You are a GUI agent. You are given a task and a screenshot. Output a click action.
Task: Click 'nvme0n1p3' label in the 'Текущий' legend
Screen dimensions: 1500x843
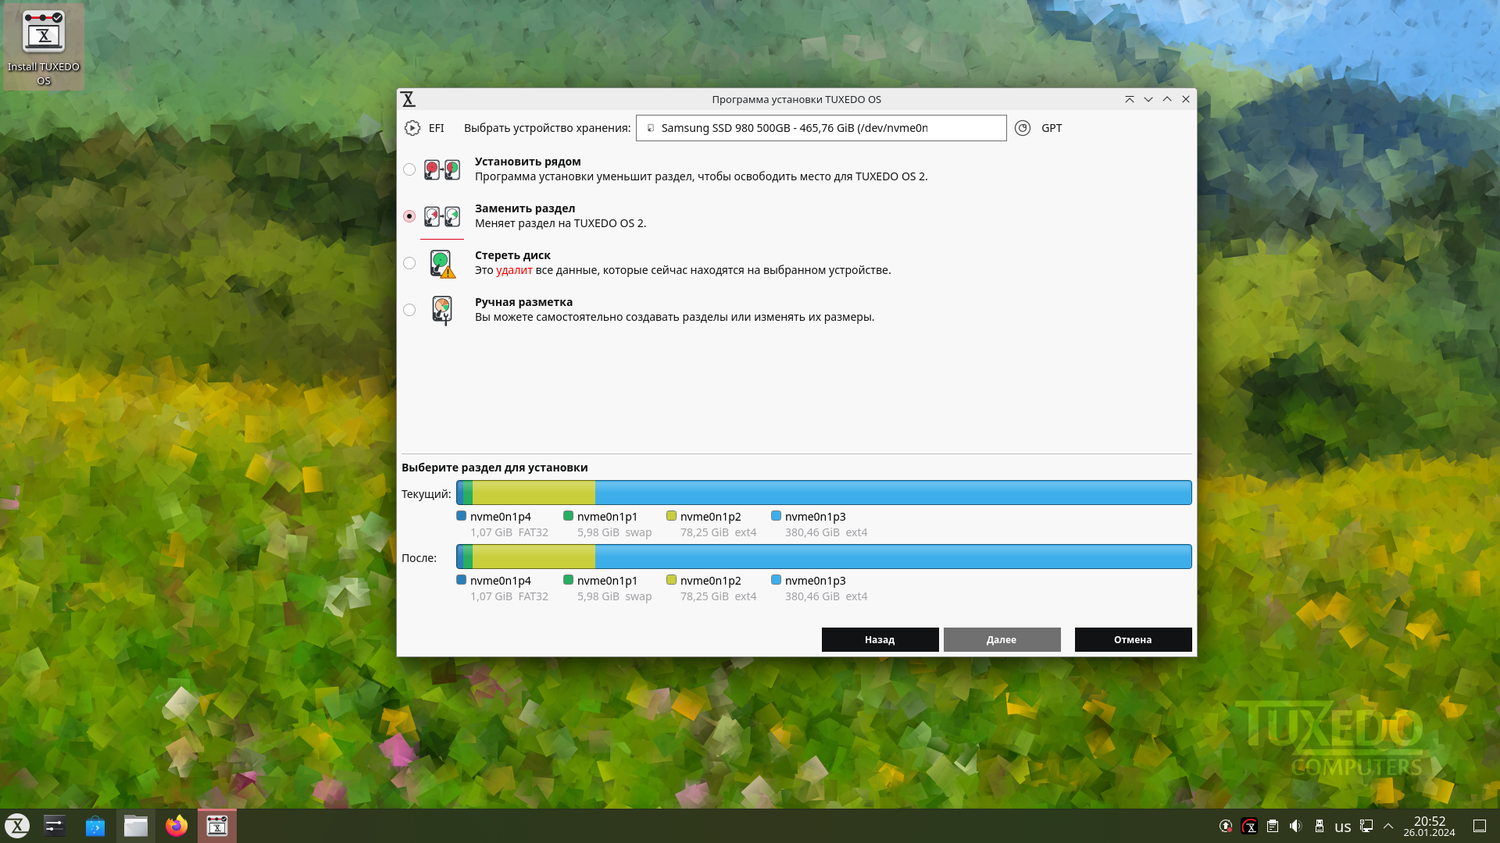[x=815, y=517]
